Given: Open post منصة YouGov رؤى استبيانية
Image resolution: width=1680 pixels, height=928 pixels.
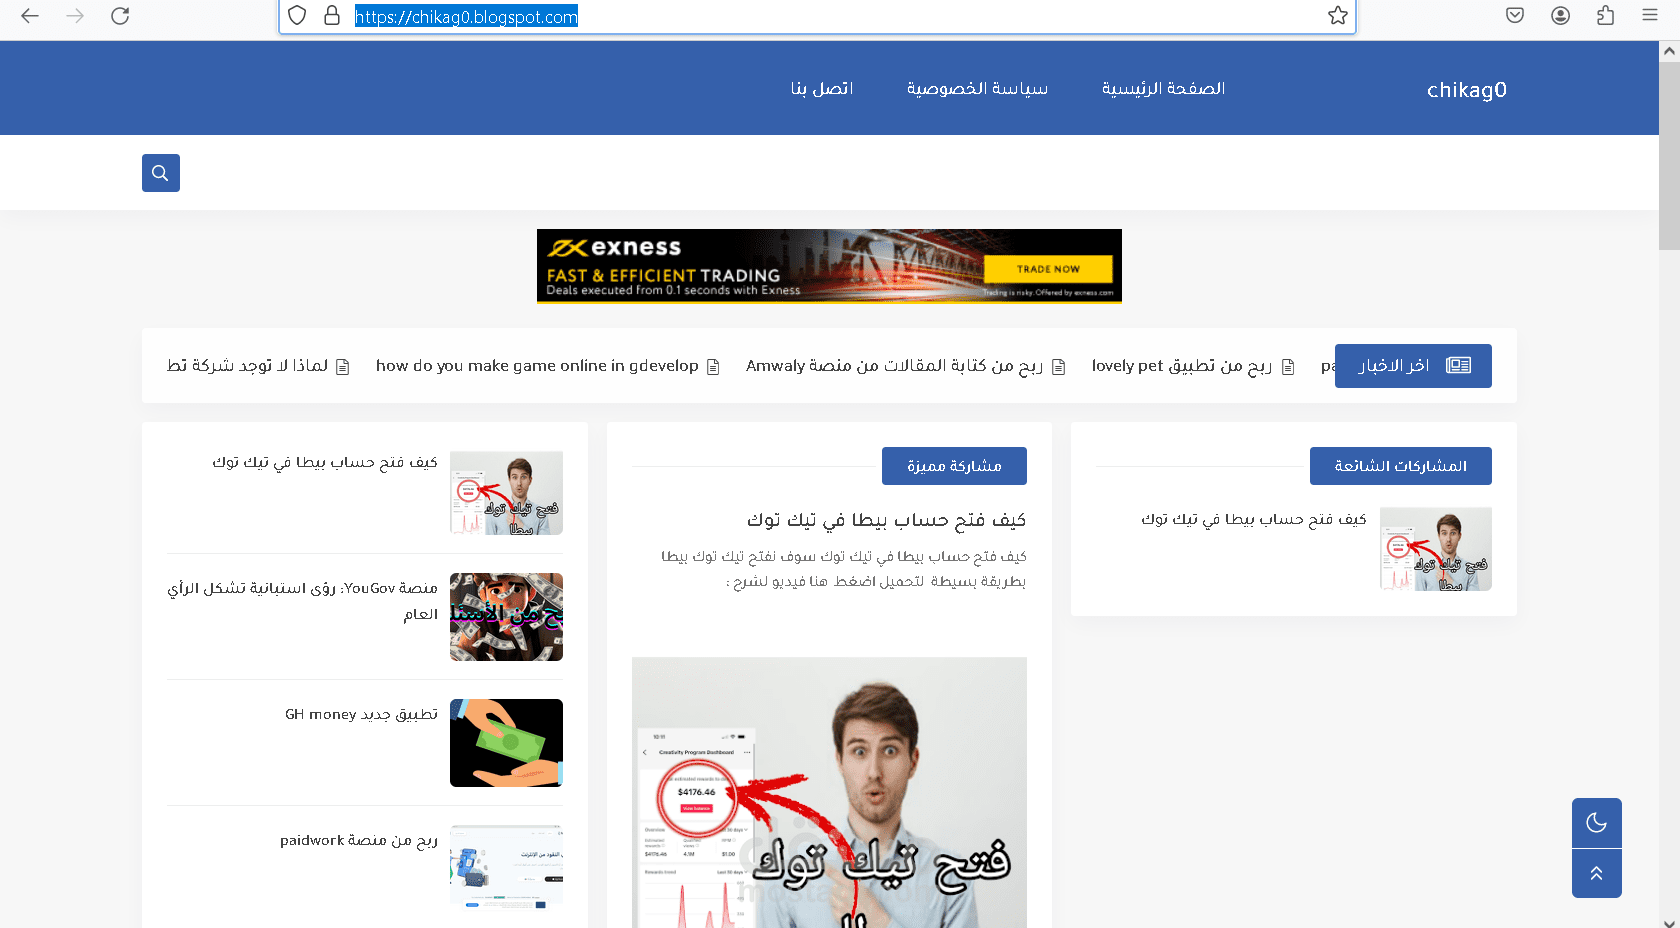Looking at the screenshot, I should (303, 601).
